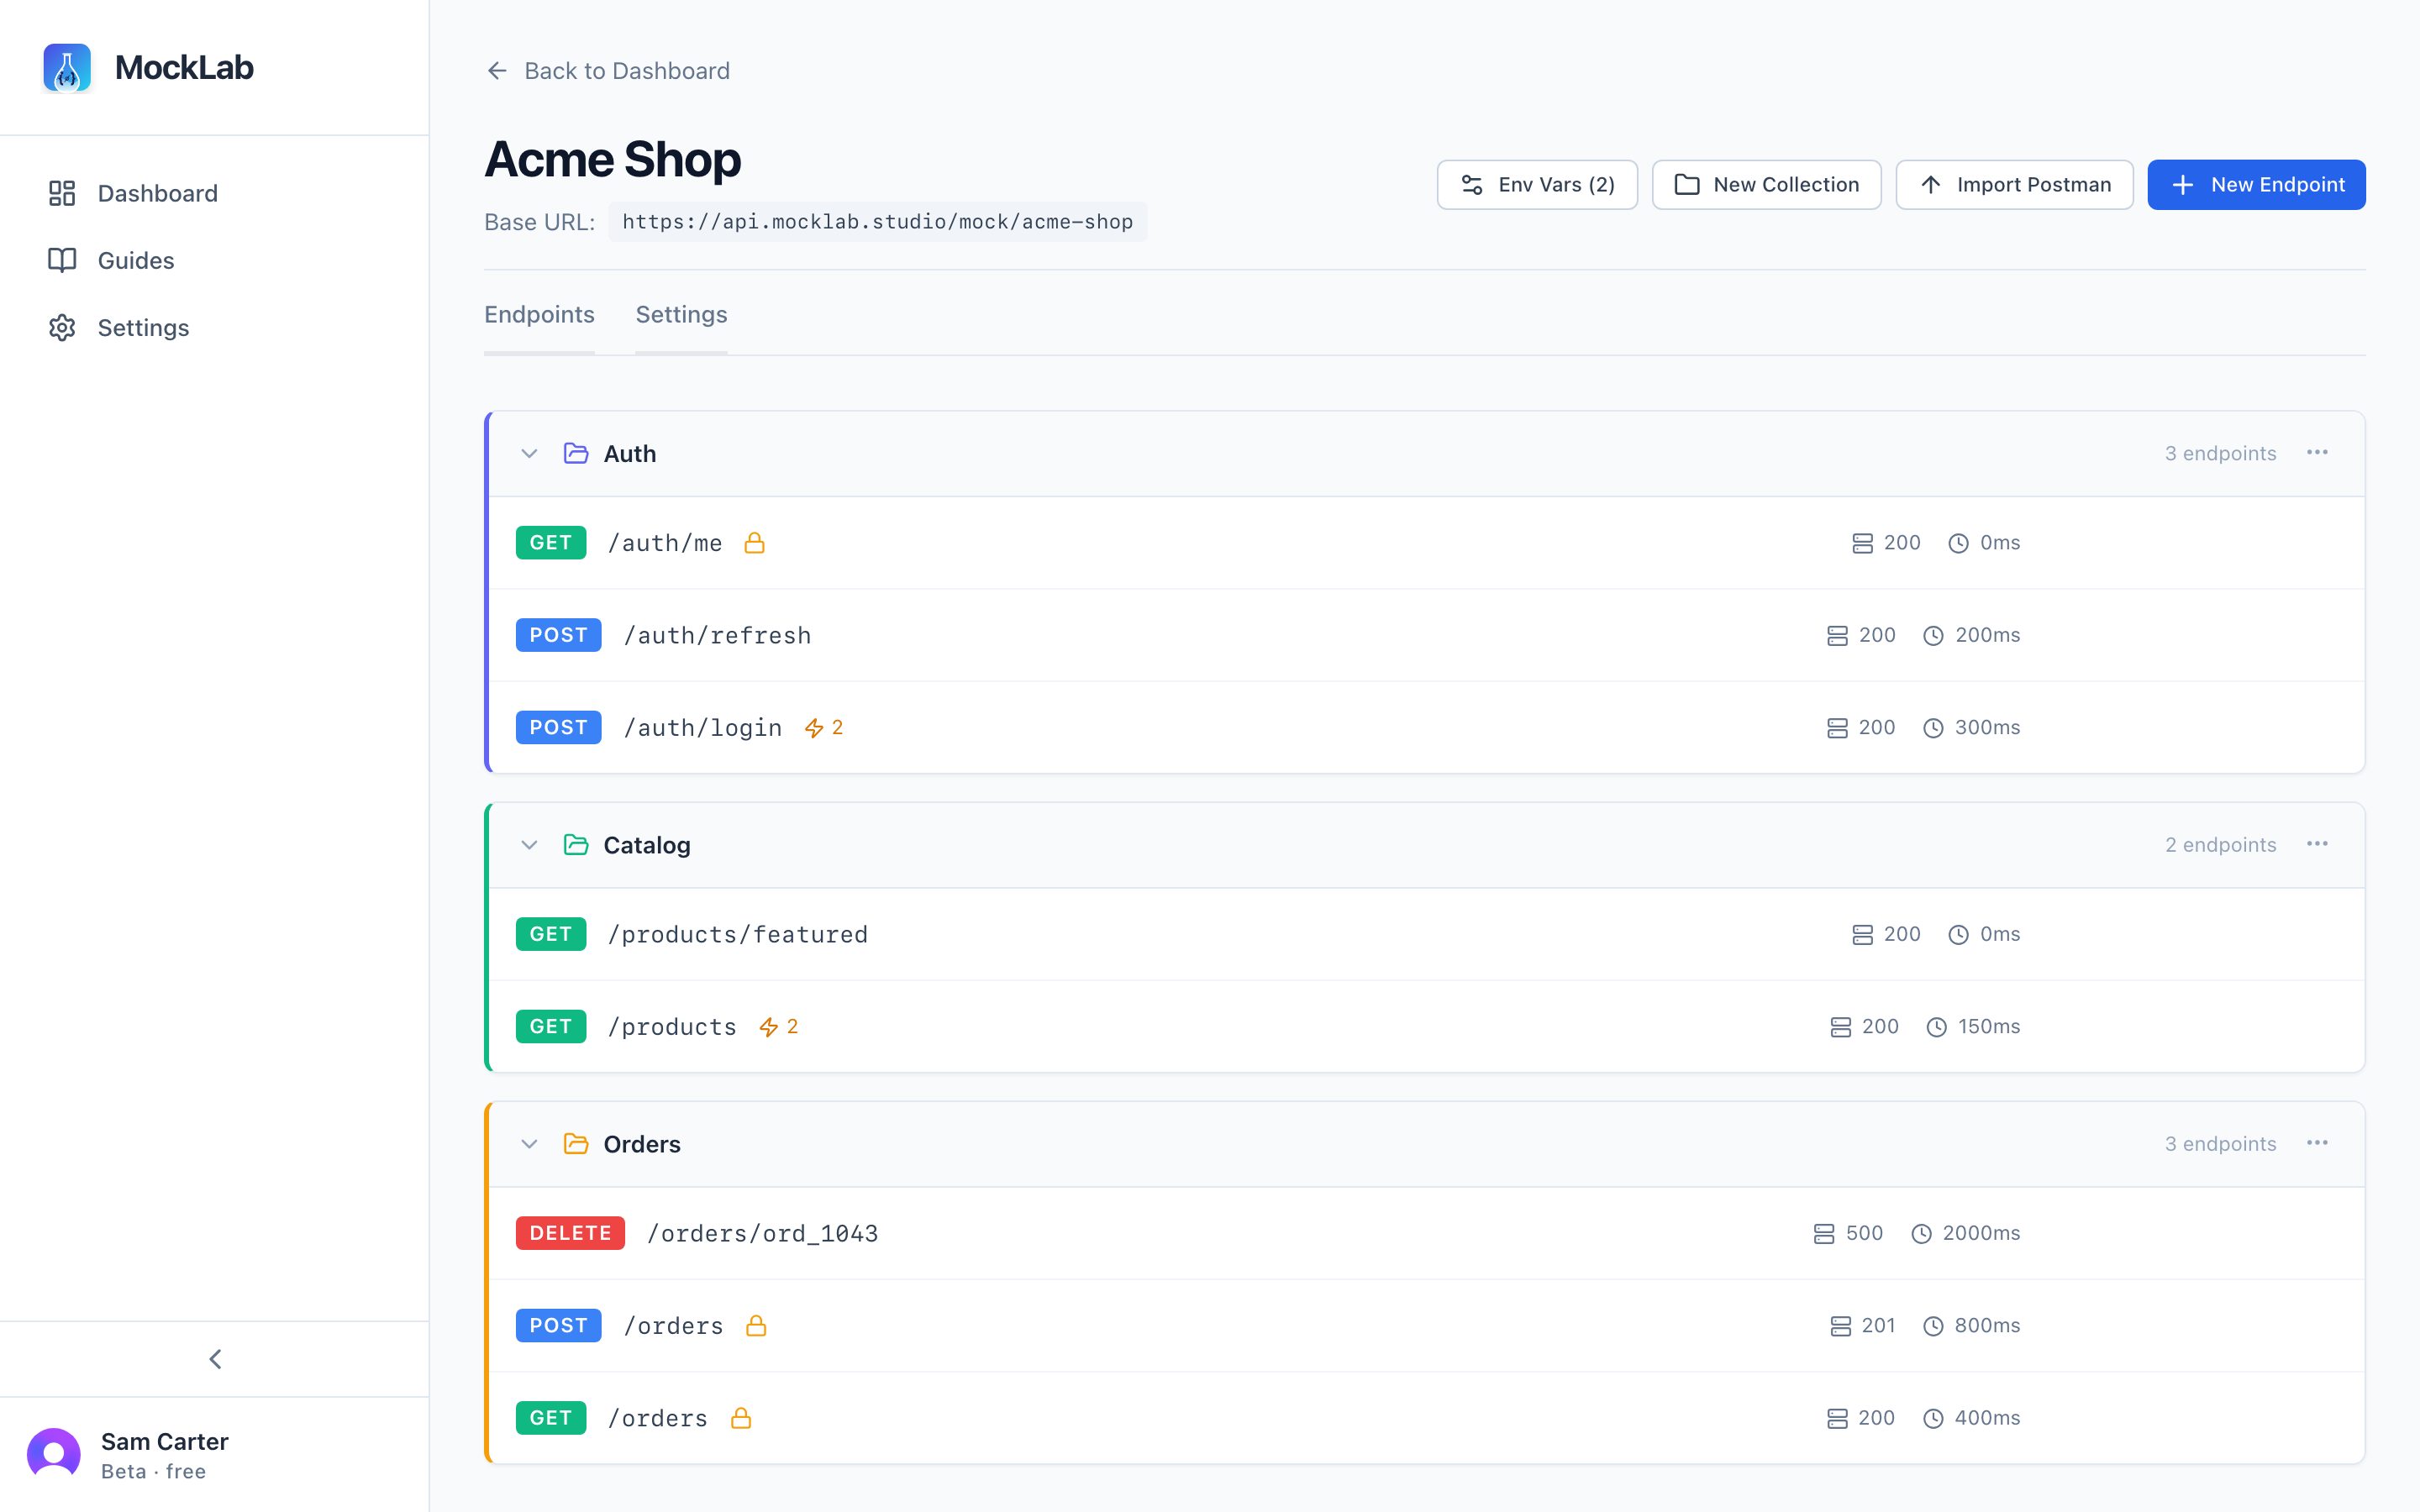2420x1512 pixels.
Task: Click the New Endpoint button
Action: [2256, 185]
